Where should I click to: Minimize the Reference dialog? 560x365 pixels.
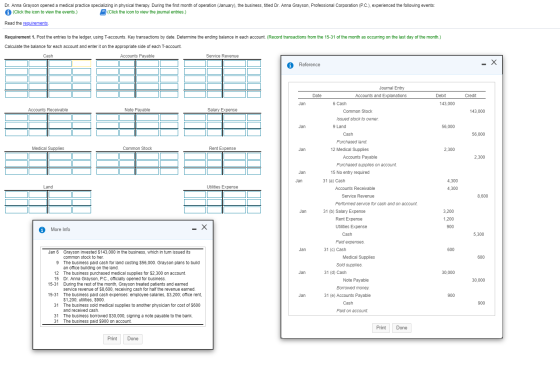484,64
